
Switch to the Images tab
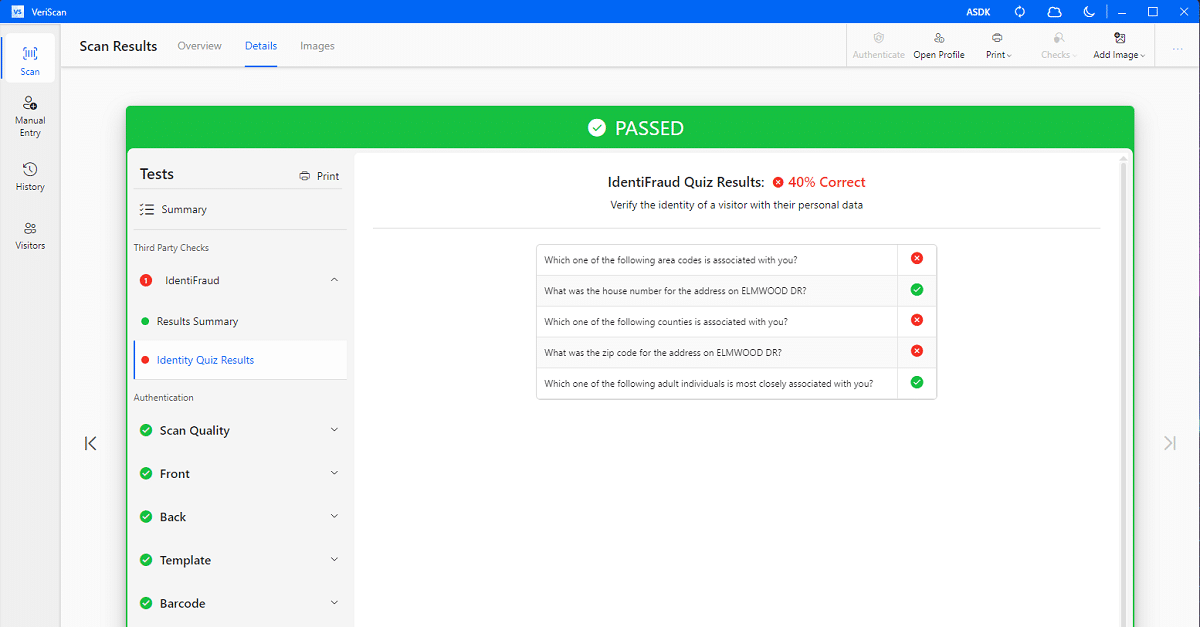pyautogui.click(x=317, y=46)
